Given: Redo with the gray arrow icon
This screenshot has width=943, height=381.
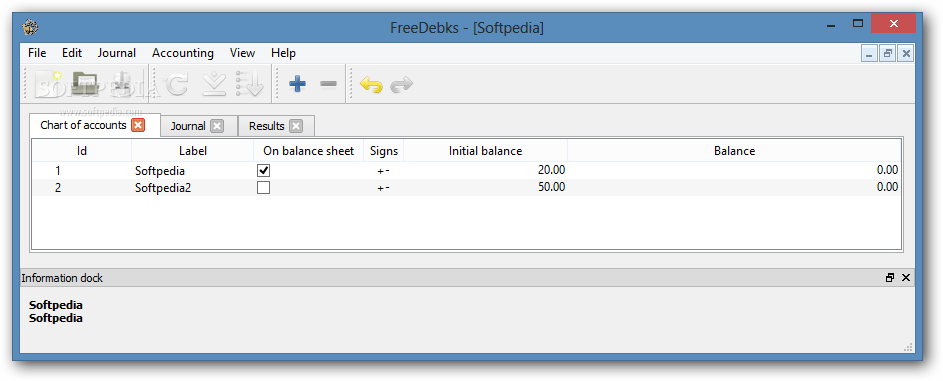Looking at the screenshot, I should pos(402,84).
